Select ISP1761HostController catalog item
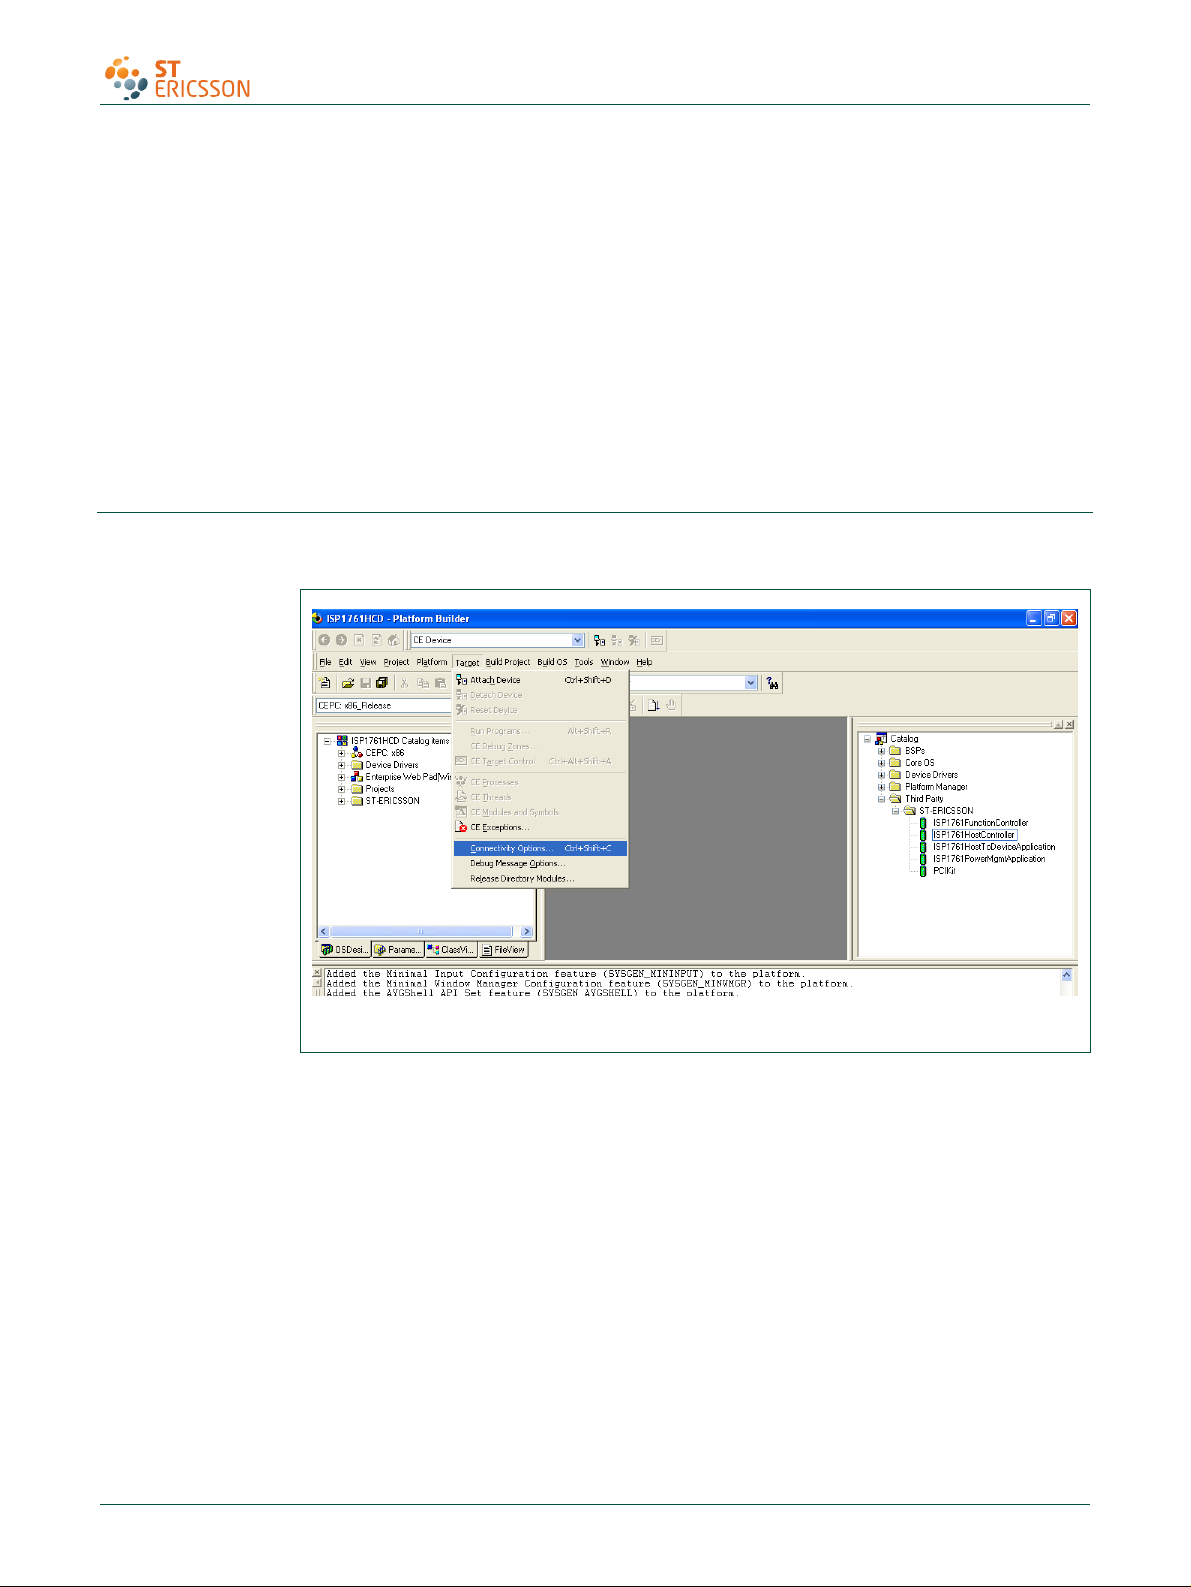The height and width of the screenshot is (1587, 1191). pos(974,835)
